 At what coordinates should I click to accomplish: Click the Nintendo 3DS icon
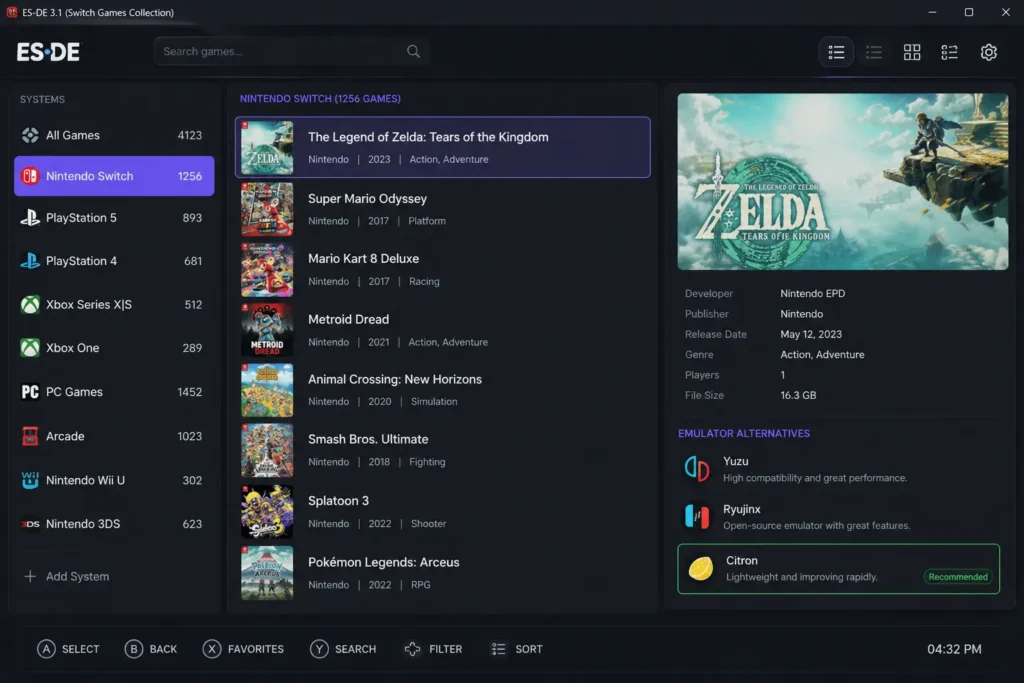pyautogui.click(x=30, y=524)
